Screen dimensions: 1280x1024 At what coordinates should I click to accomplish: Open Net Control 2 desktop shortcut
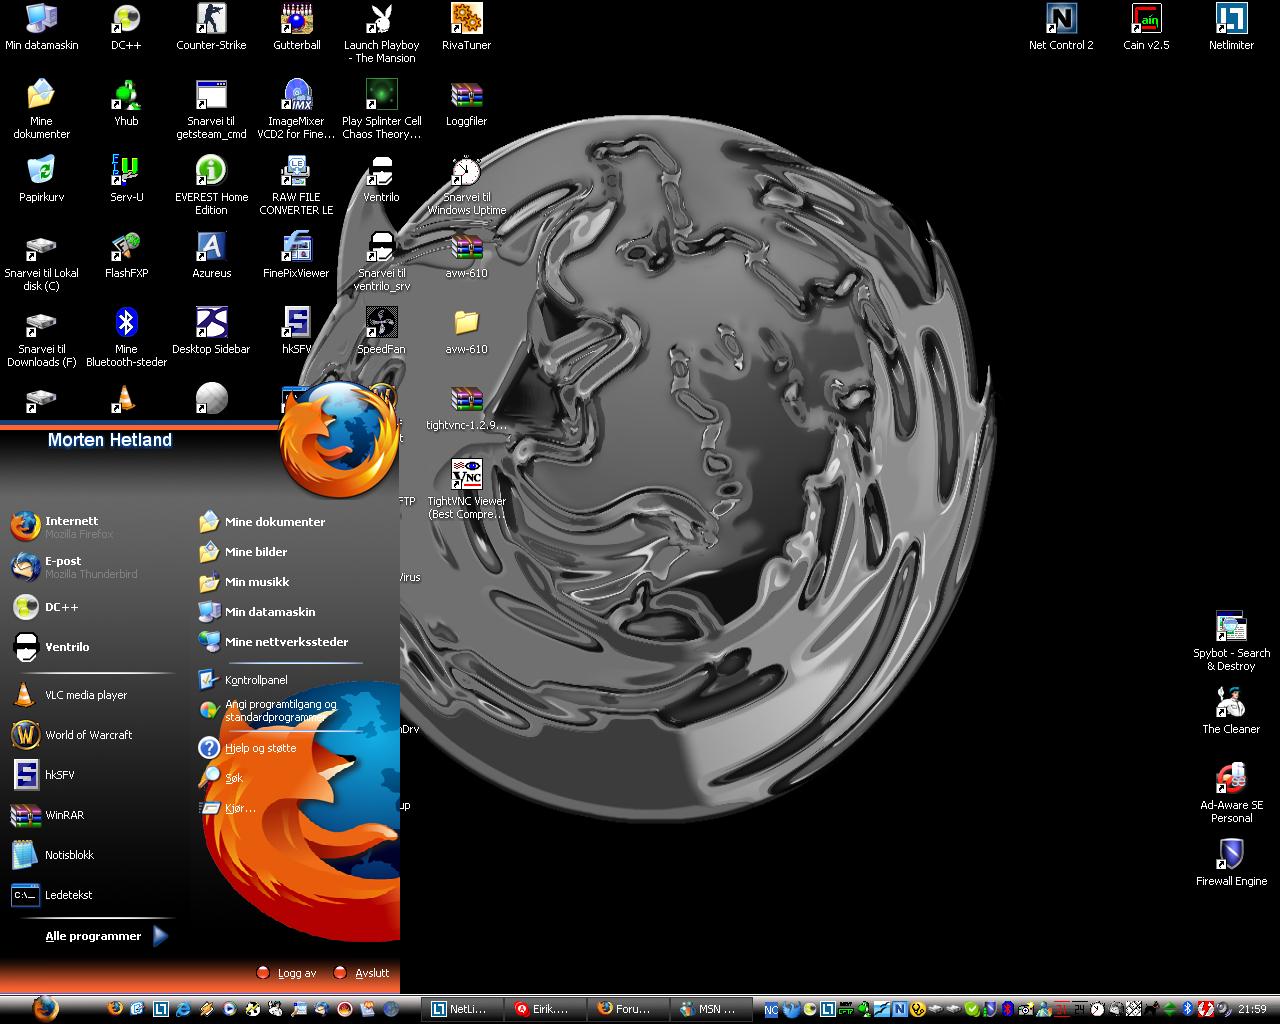[1061, 27]
